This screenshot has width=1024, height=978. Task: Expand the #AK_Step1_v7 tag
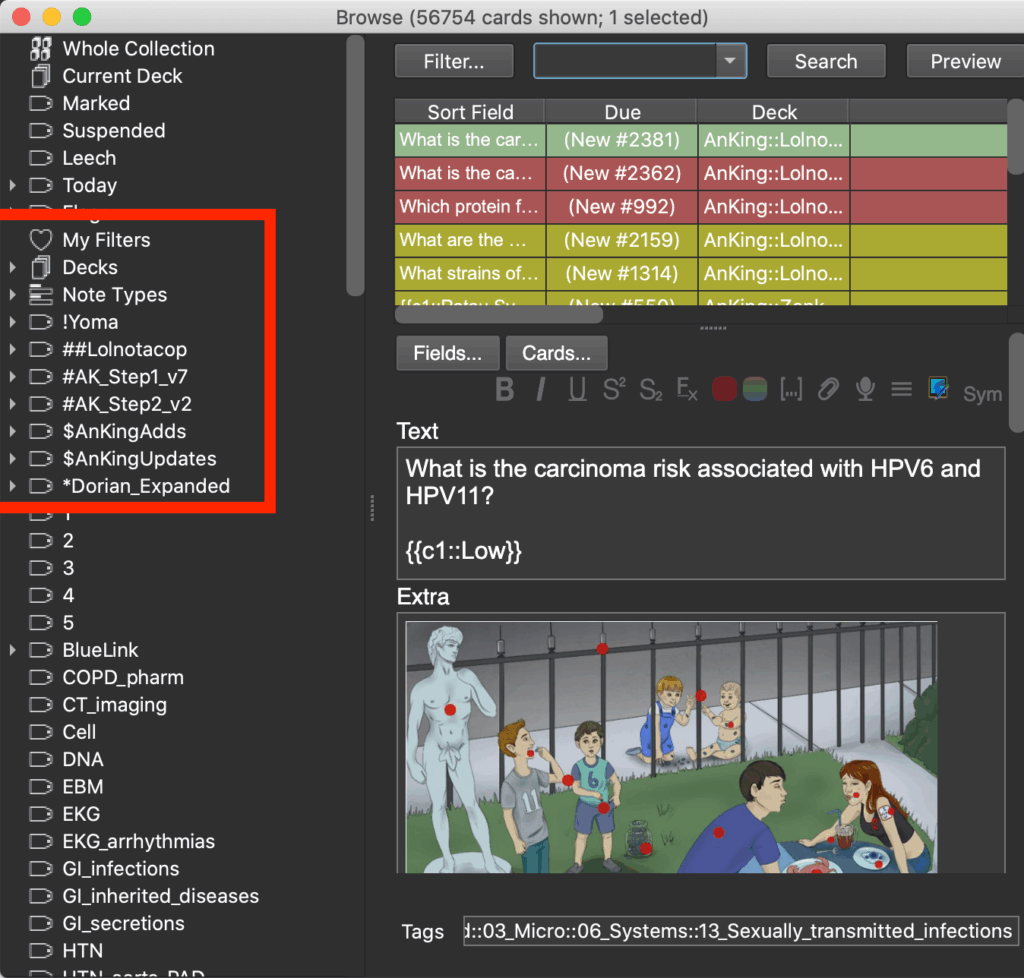click(13, 377)
